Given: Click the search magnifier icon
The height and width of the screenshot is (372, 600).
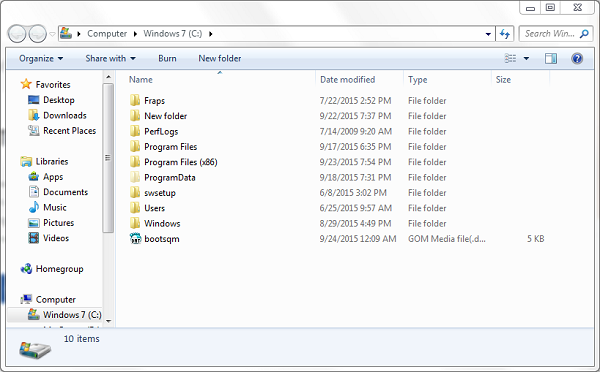Looking at the screenshot, I should pyautogui.click(x=584, y=34).
